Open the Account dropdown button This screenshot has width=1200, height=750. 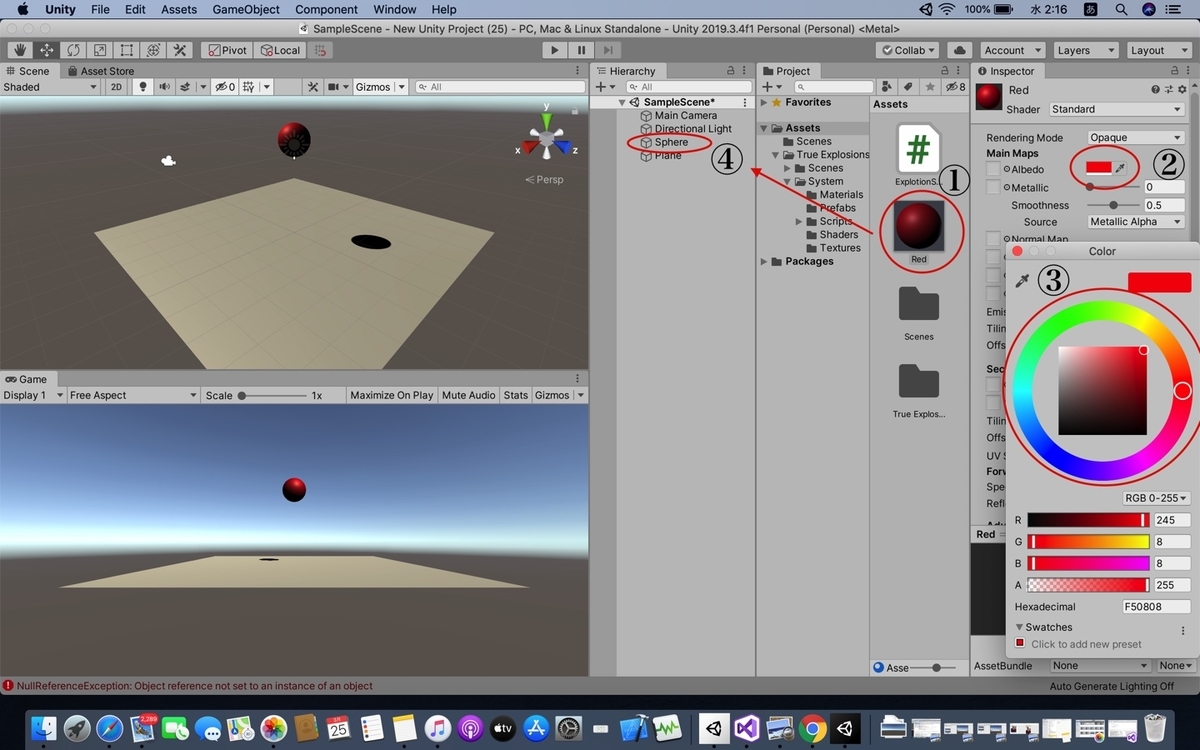point(1011,50)
